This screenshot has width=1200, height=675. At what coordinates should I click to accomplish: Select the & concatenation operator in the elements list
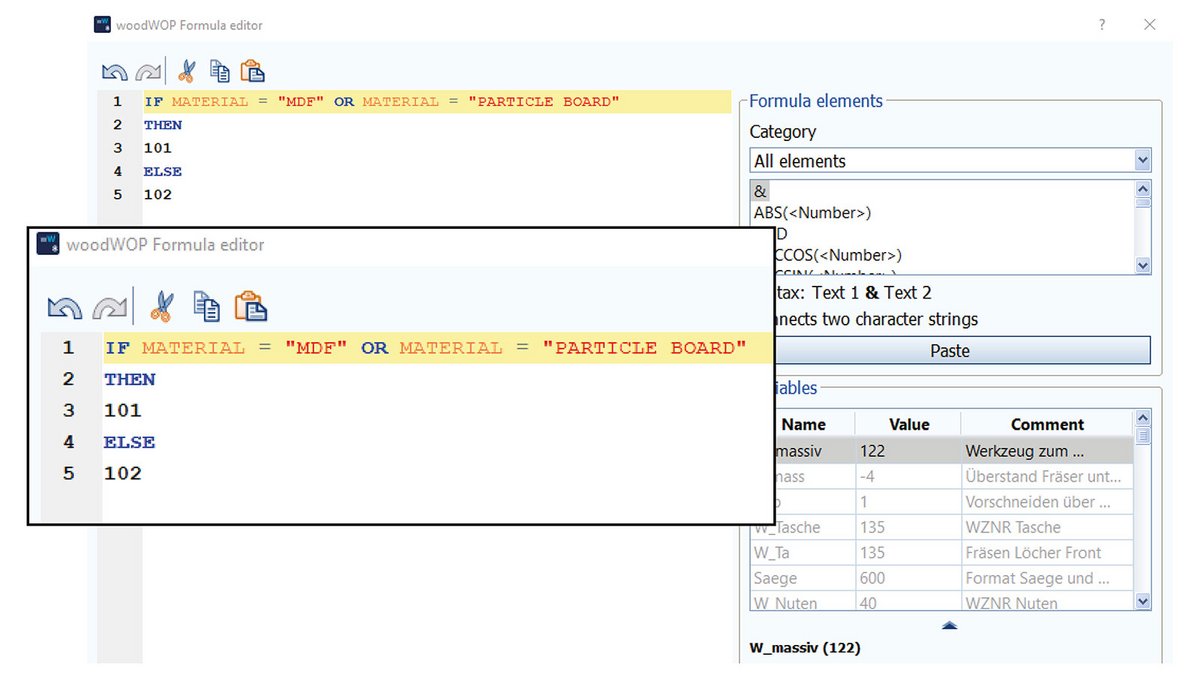[x=760, y=190]
